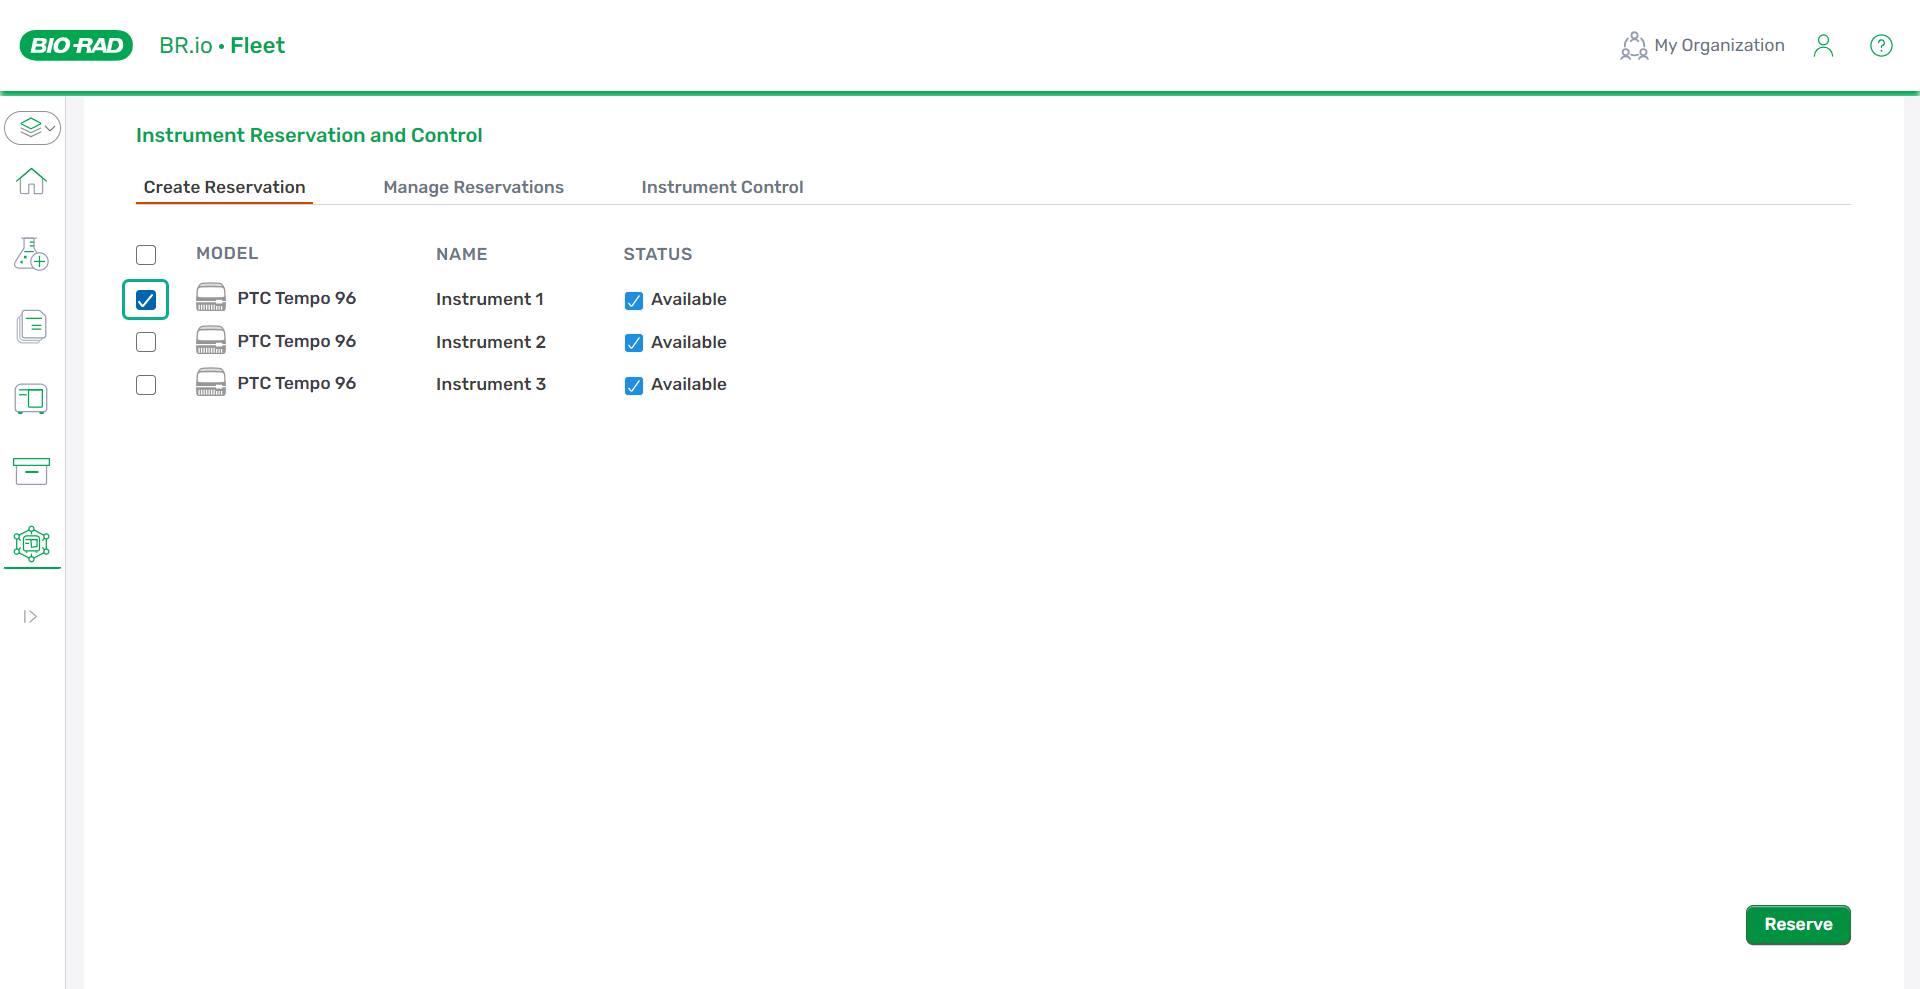The width and height of the screenshot is (1920, 989).
Task: Open the instrument screen icon in sidebar
Action: pos(32,399)
